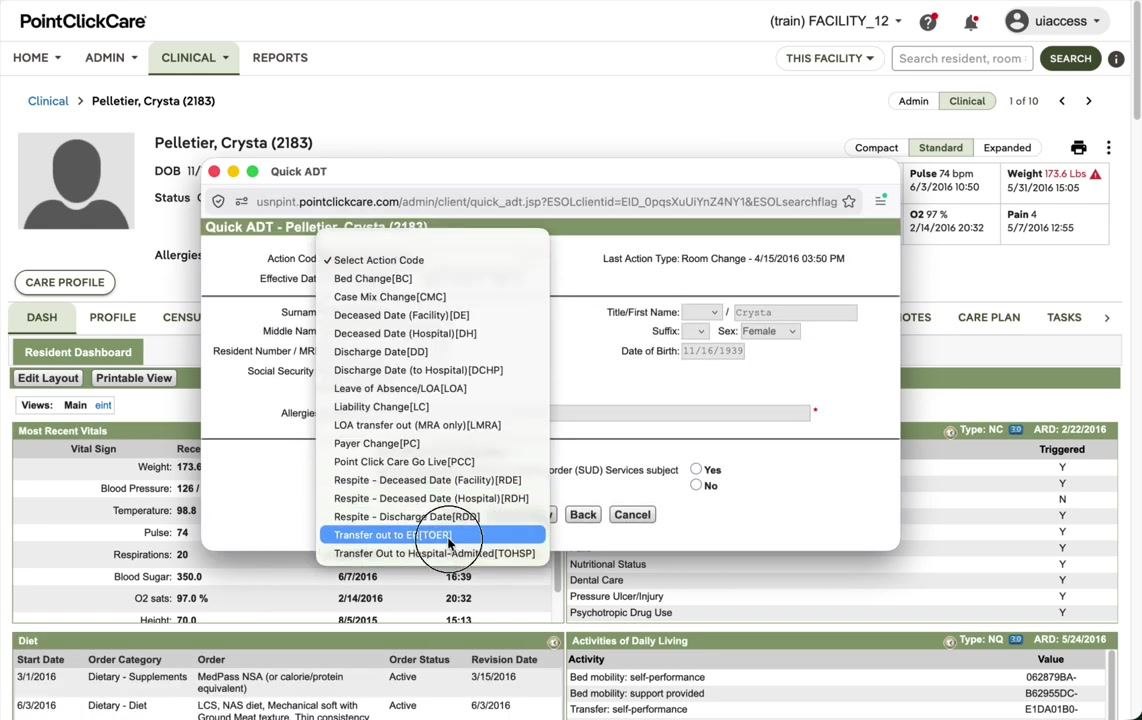
Task: Click the 3.0 badge next to Type: NC
Action: [1015, 430]
